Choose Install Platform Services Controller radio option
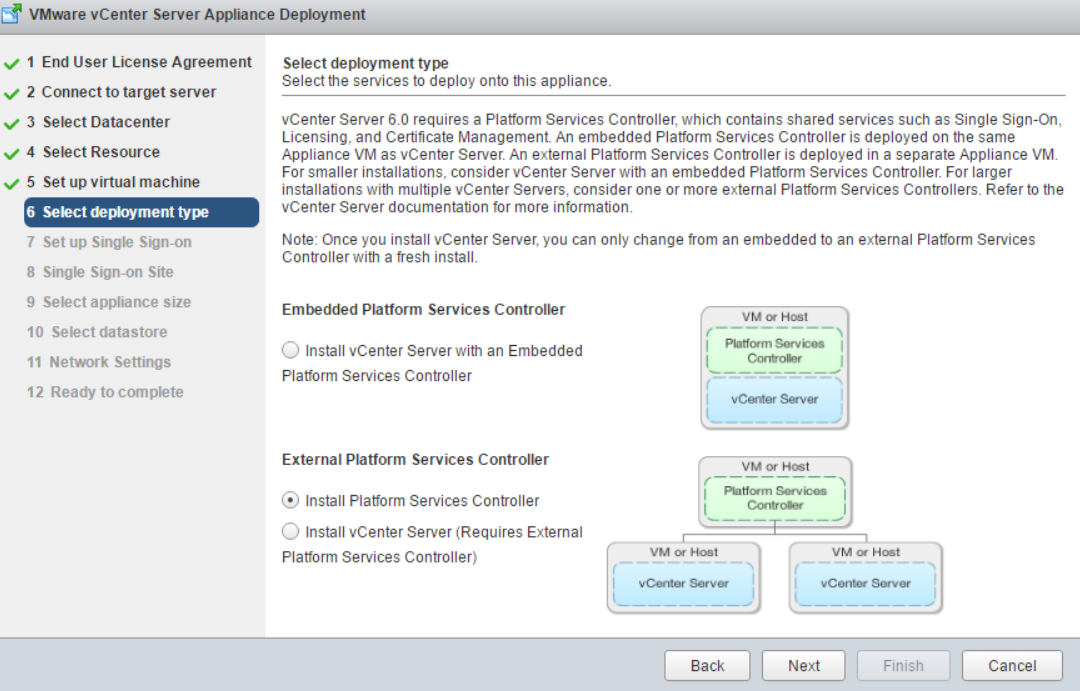The height and width of the screenshot is (691, 1080). [290, 500]
